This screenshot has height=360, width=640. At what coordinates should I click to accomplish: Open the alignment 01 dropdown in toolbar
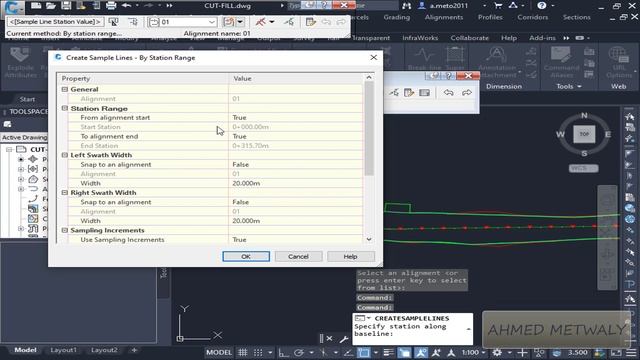click(x=211, y=22)
